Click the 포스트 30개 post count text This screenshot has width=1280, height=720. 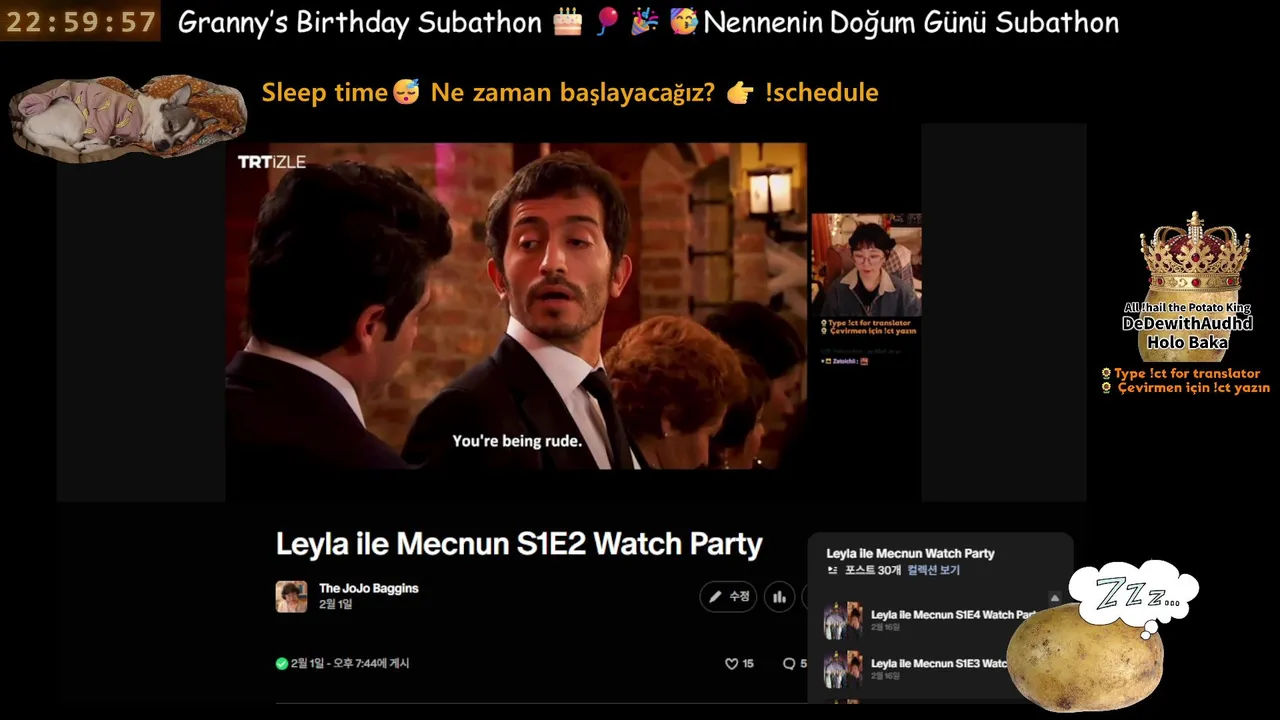[873, 570]
